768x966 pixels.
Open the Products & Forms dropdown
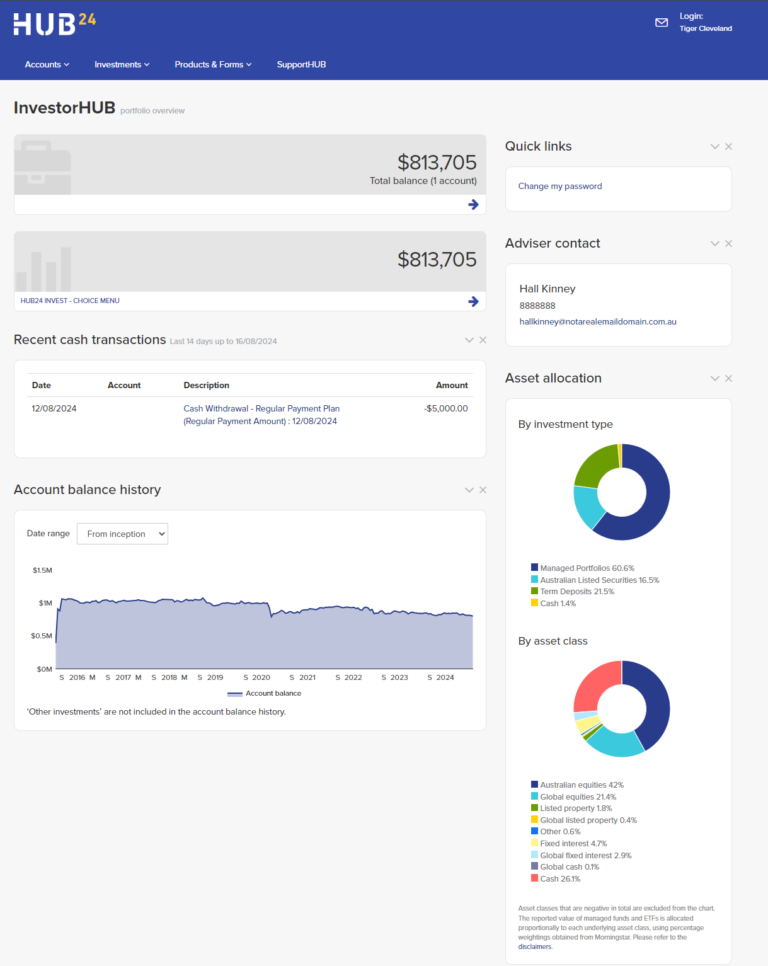(x=212, y=63)
